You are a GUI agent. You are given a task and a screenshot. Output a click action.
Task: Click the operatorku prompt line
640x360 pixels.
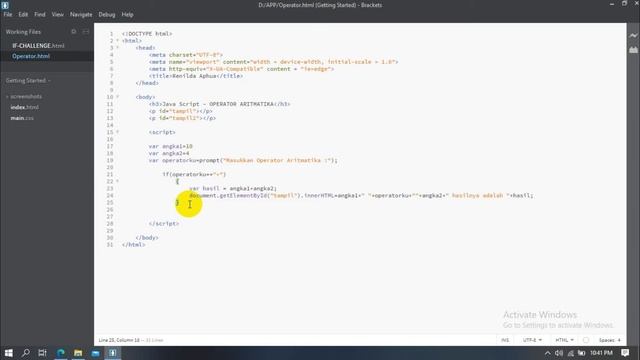click(x=243, y=160)
